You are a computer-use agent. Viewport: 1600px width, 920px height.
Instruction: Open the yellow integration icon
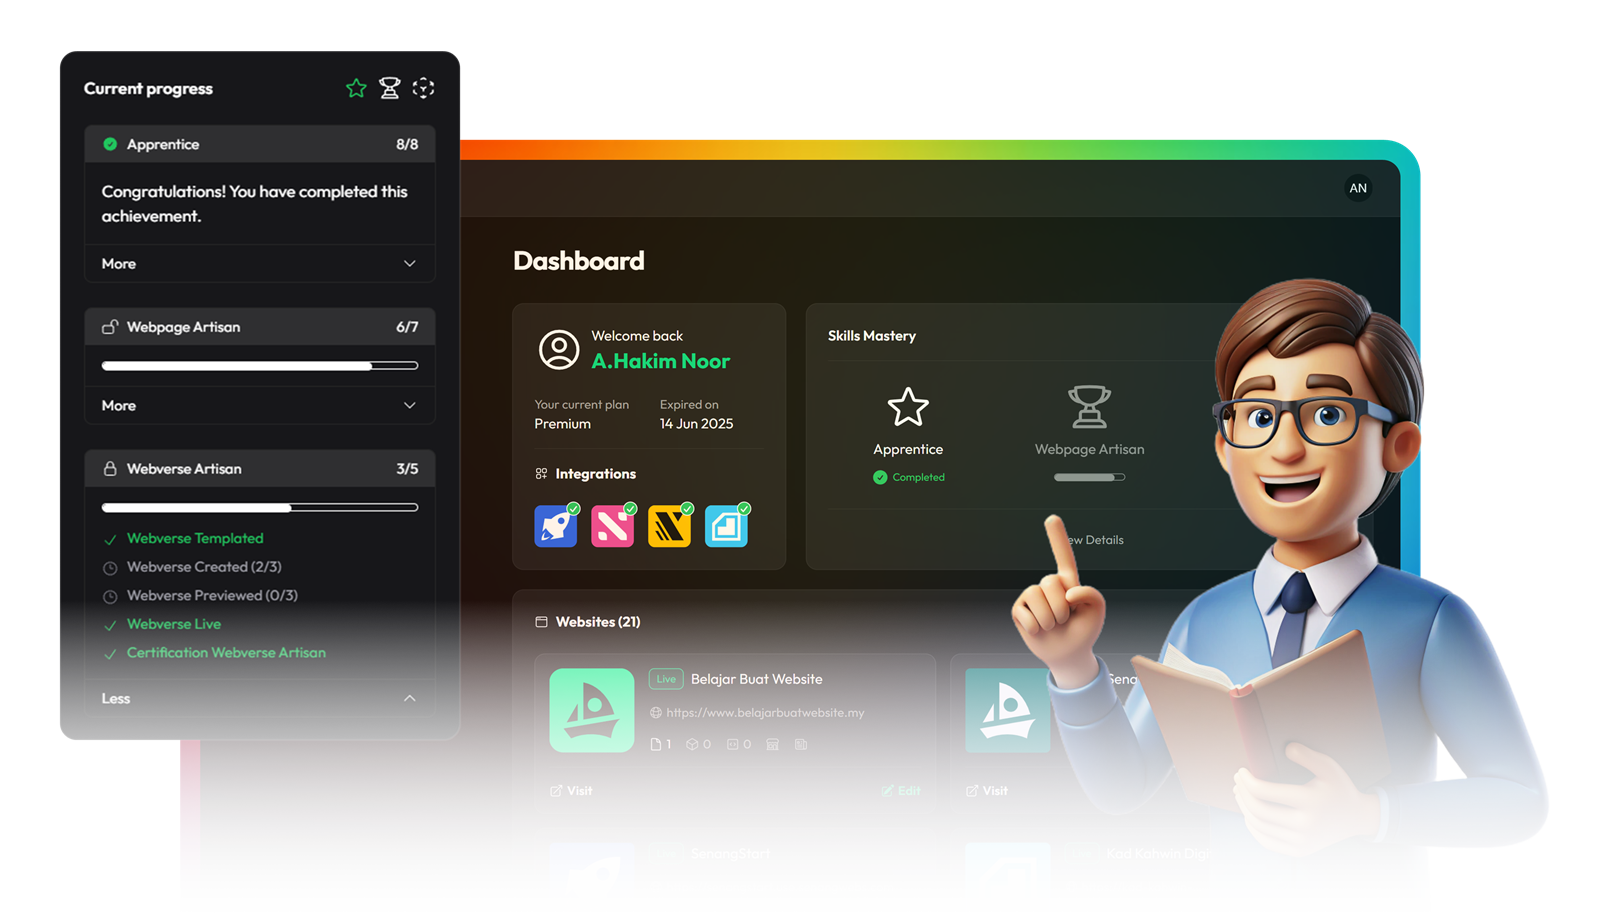point(669,526)
